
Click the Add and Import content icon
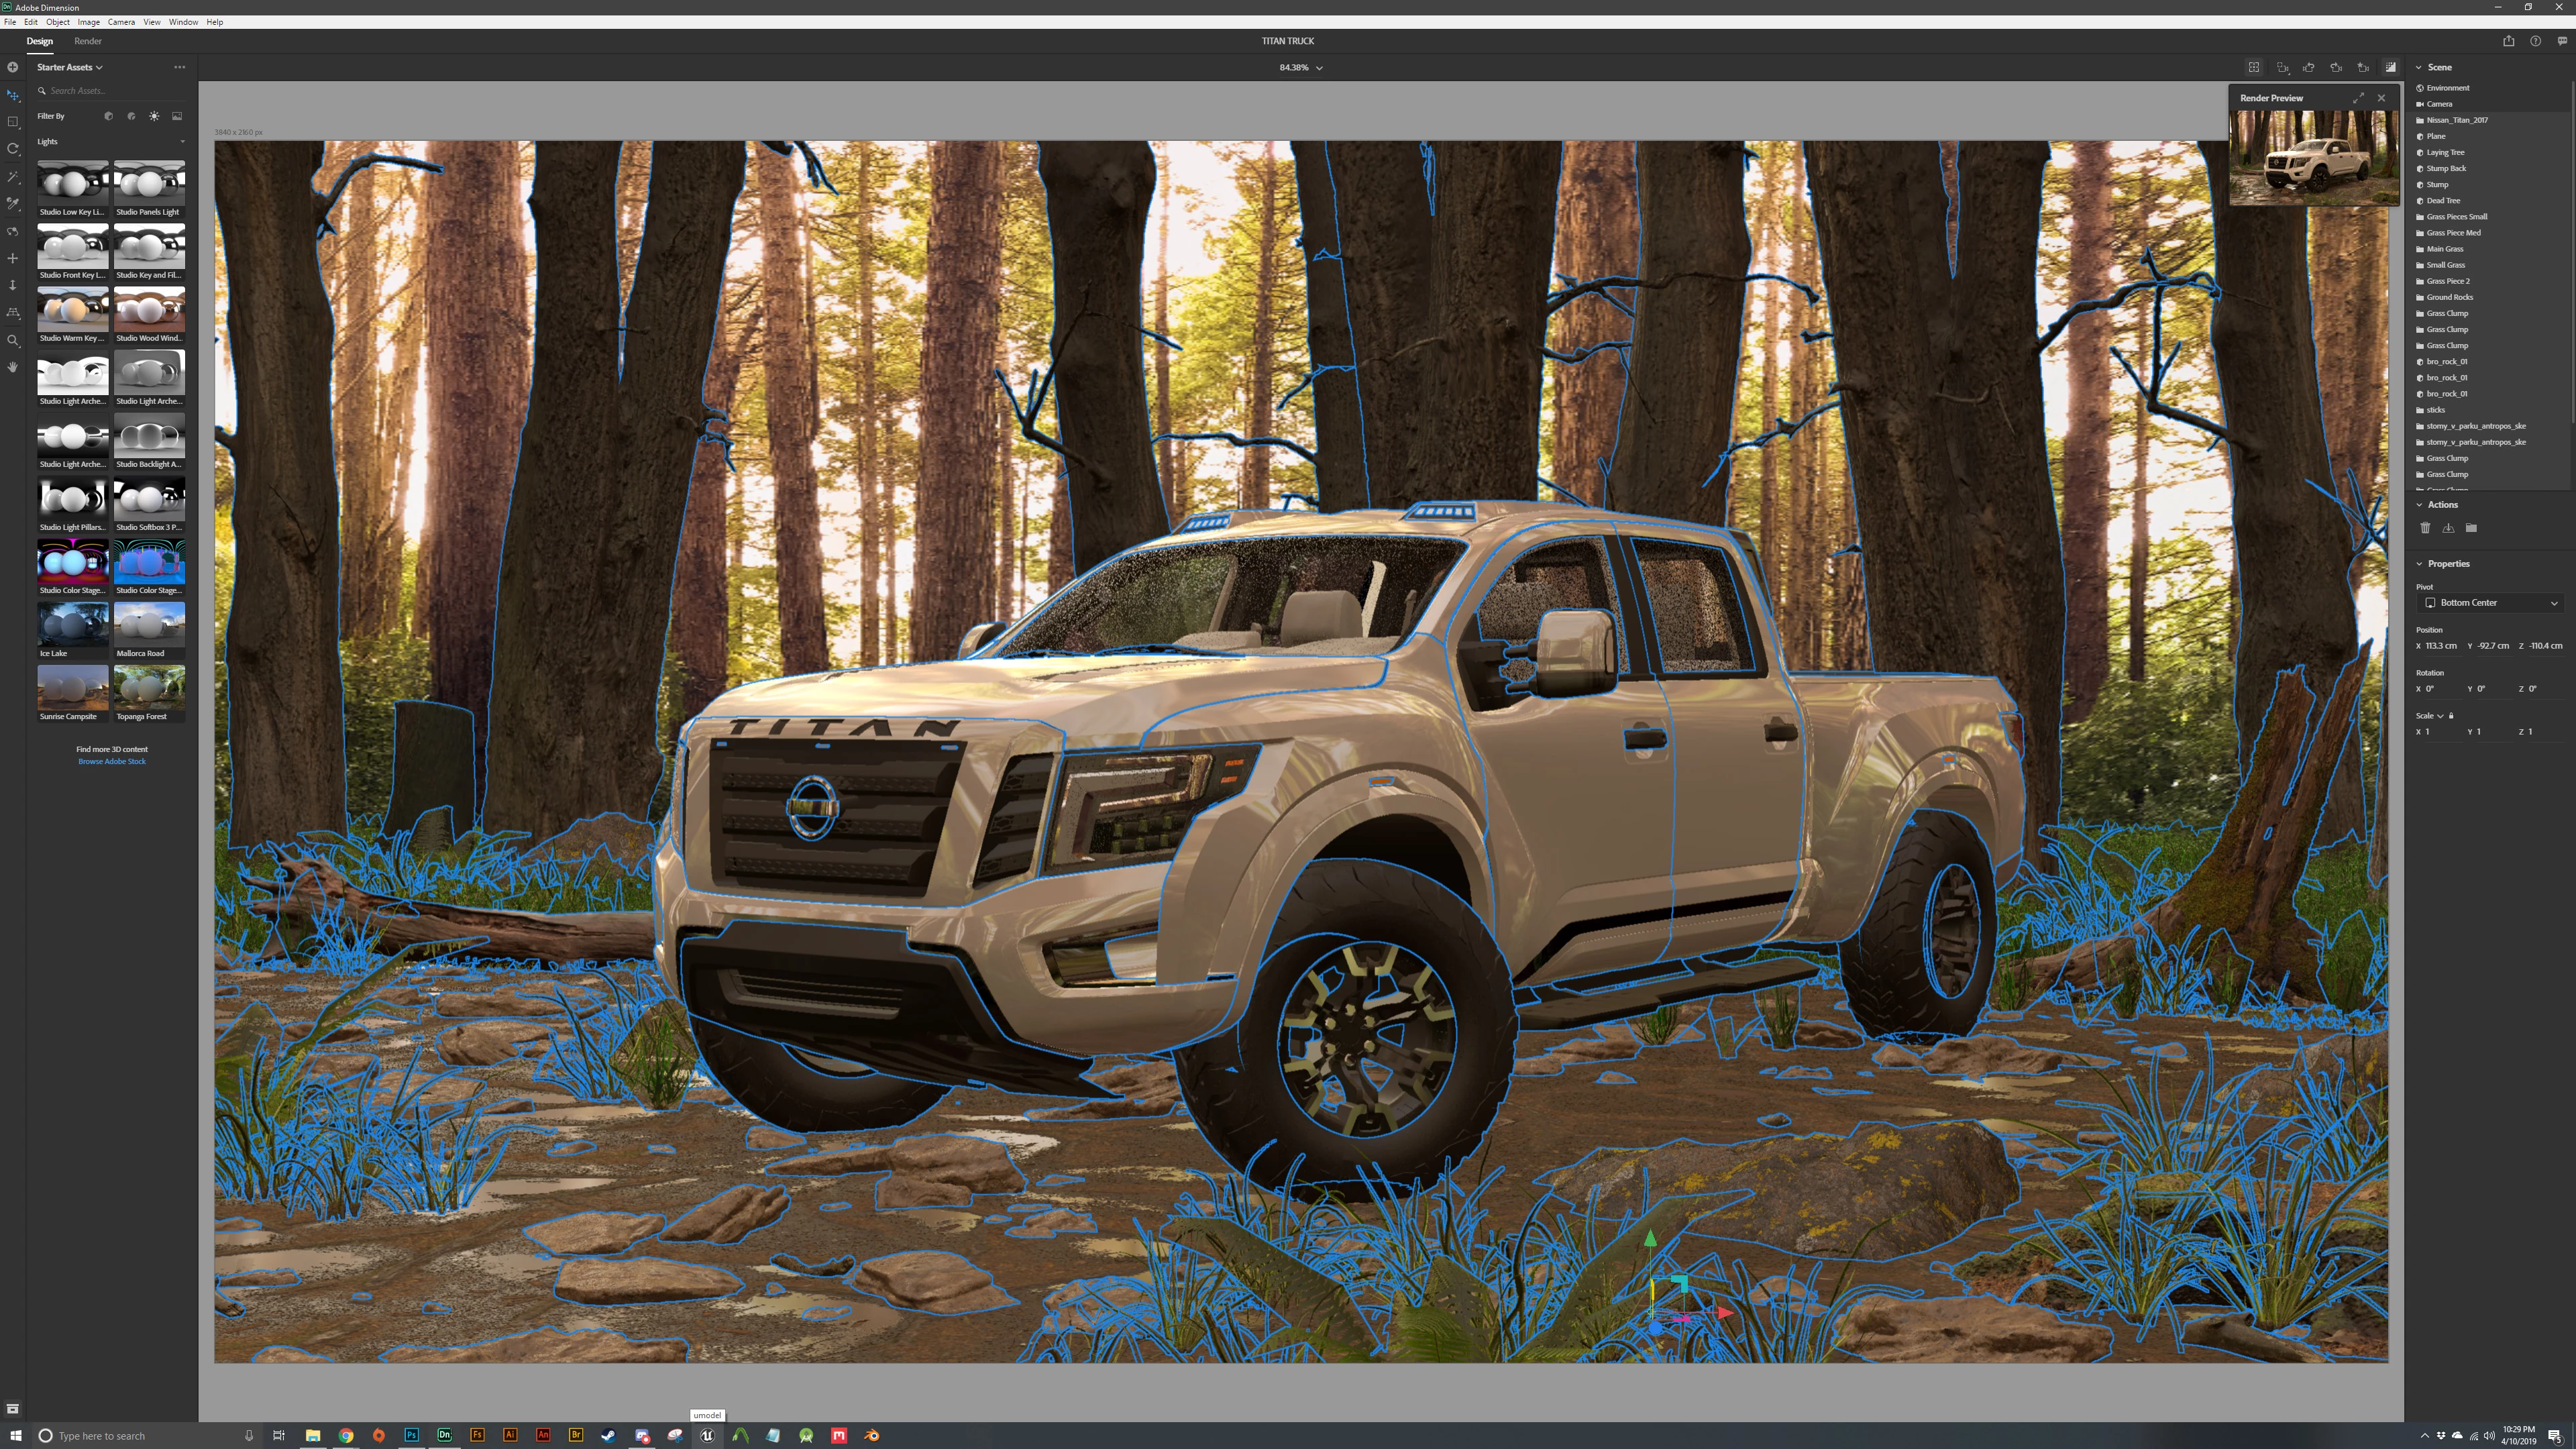(x=13, y=67)
